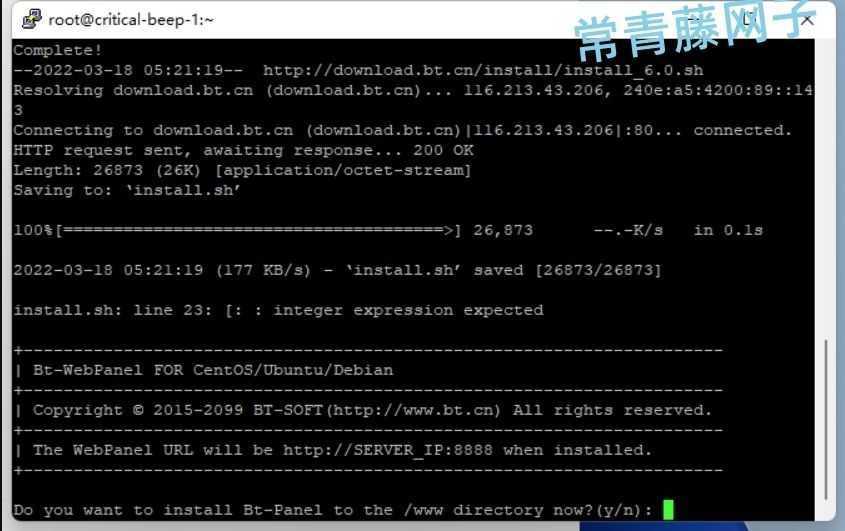Click the green terminal cursor block

pos(668,509)
